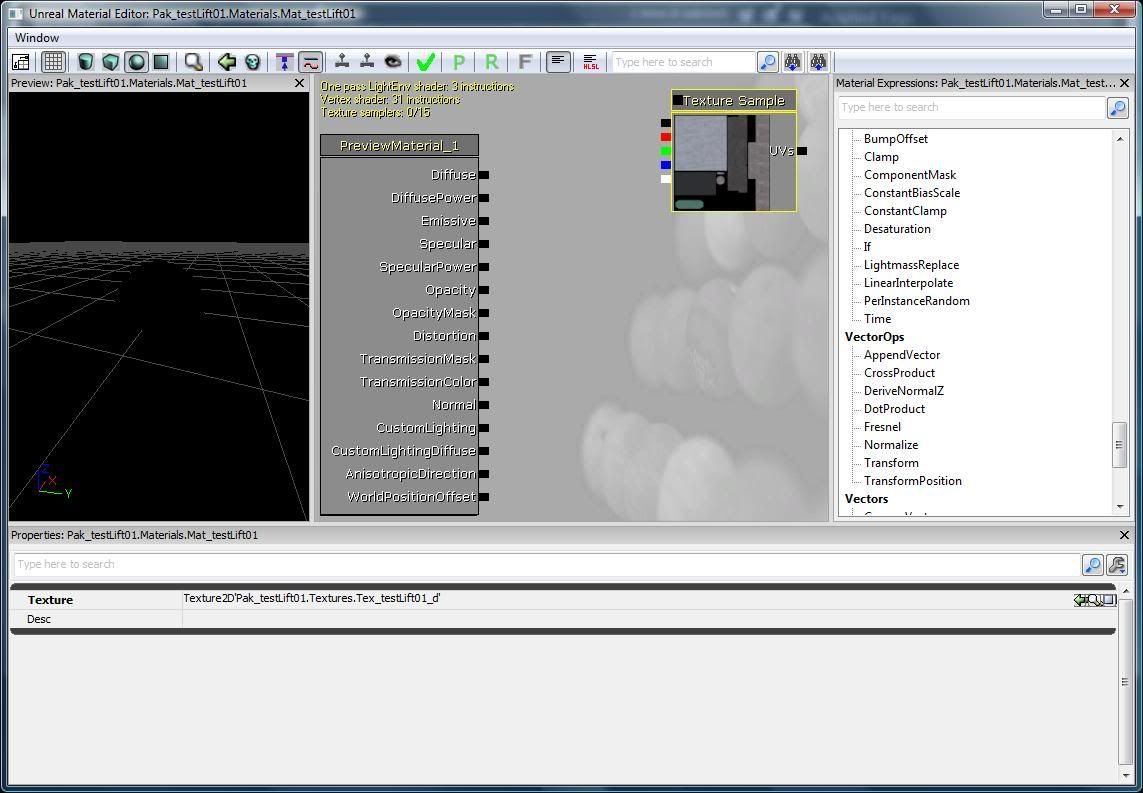Click the magnifying glass icon beside the plane primitive
1143x793 pixels.
point(193,62)
